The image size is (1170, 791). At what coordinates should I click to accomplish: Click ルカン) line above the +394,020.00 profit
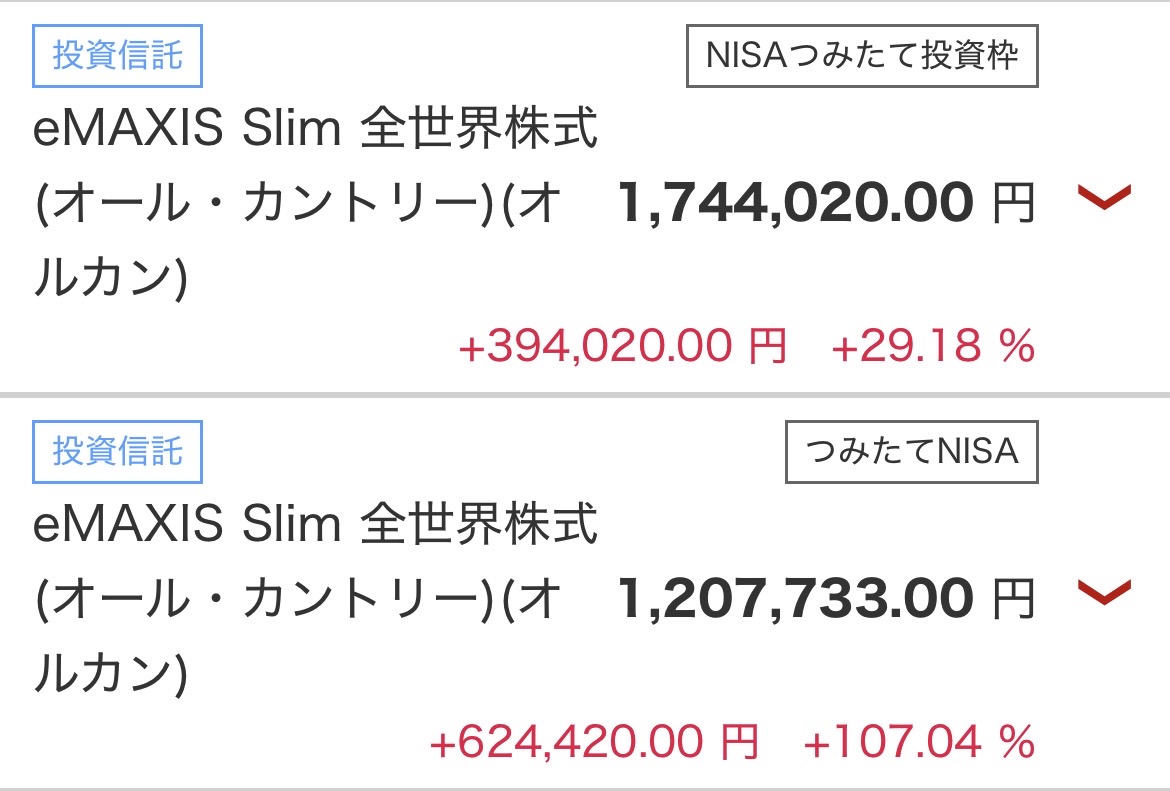[110, 279]
